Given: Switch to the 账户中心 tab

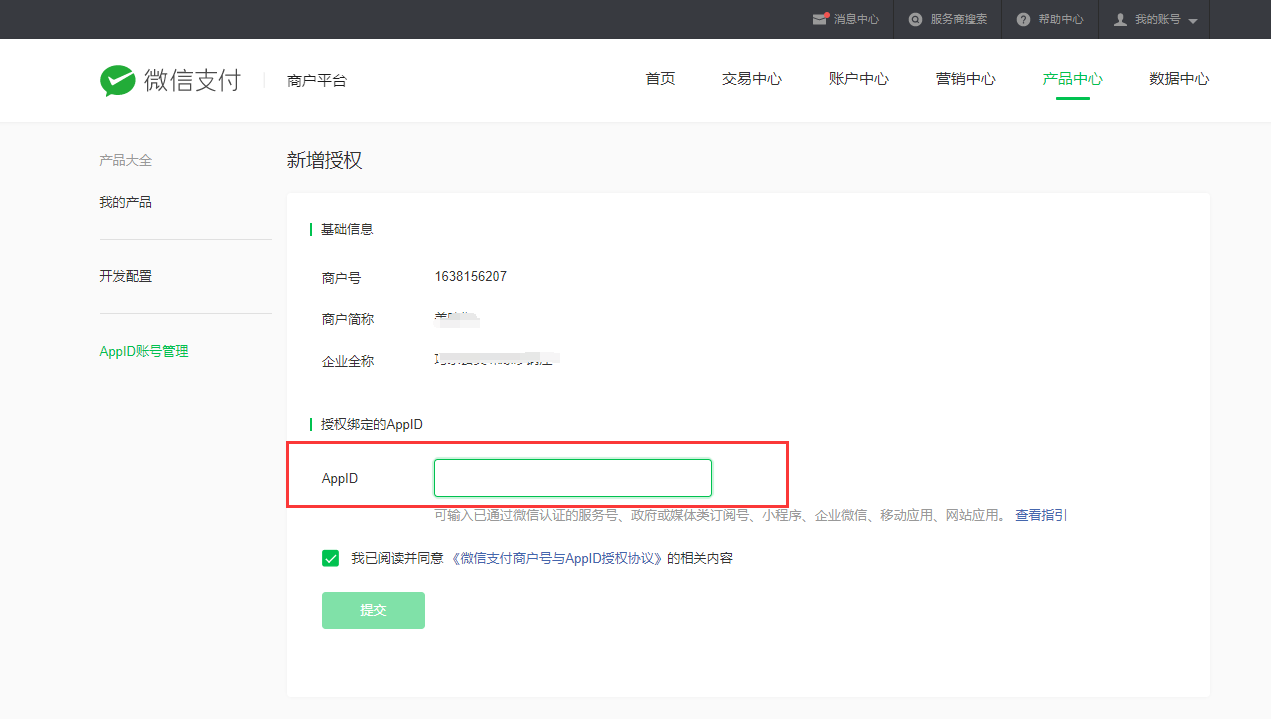Looking at the screenshot, I should coord(859,79).
